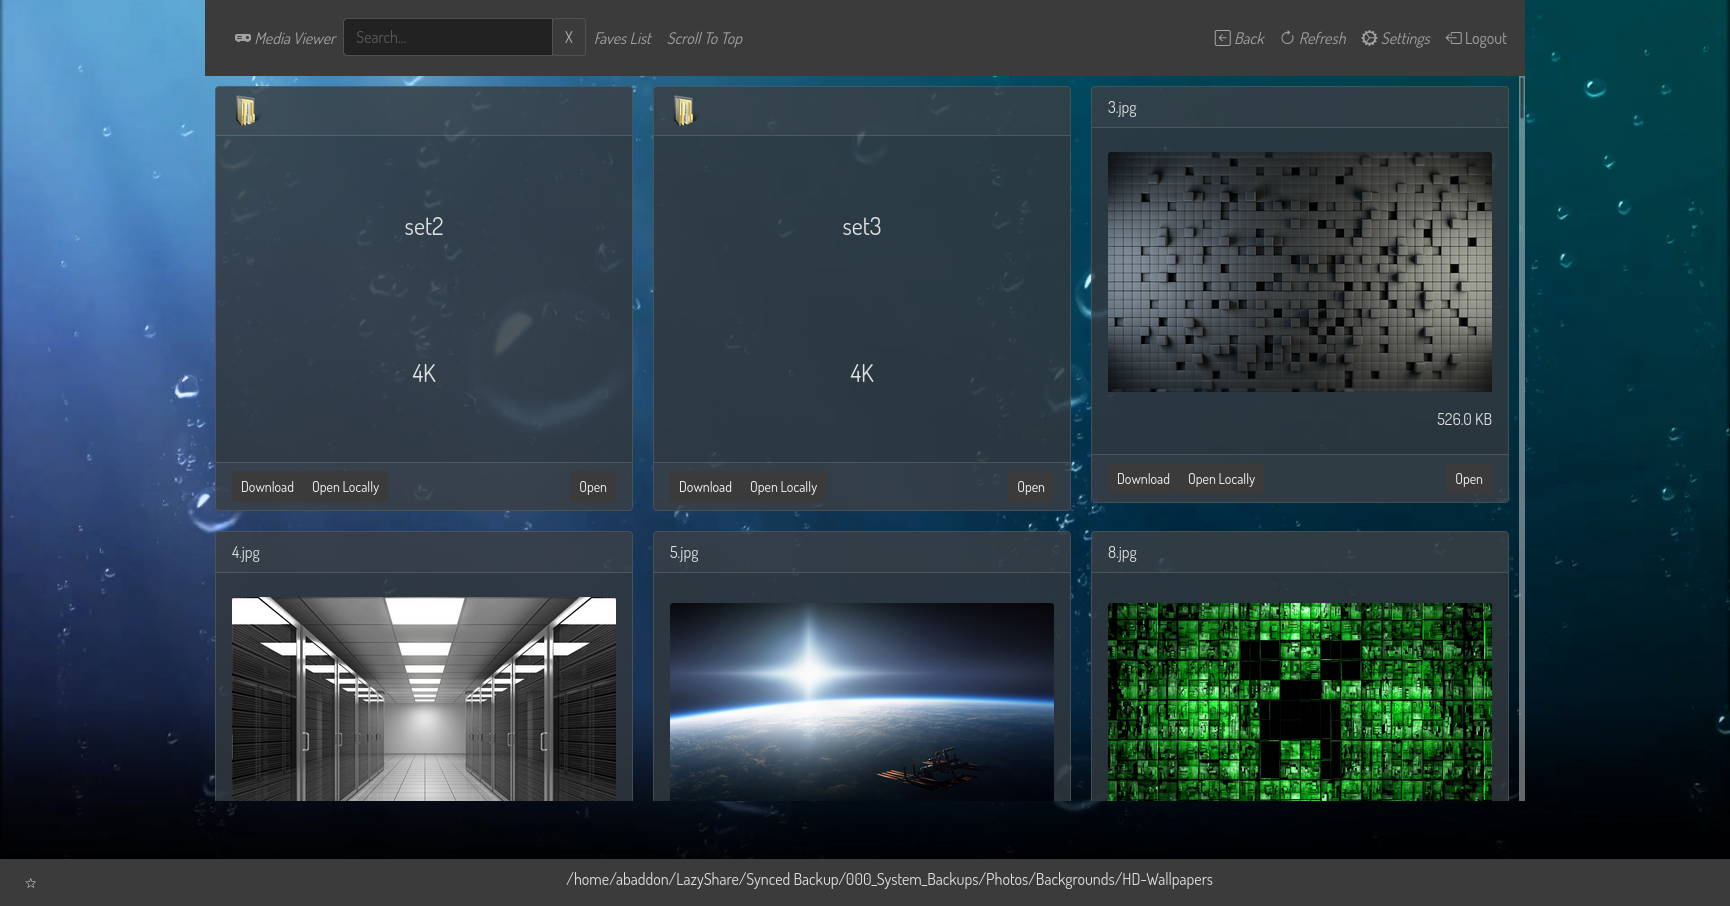Download the 3.jpg image
Viewport: 1730px width, 906px height.
(1143, 479)
